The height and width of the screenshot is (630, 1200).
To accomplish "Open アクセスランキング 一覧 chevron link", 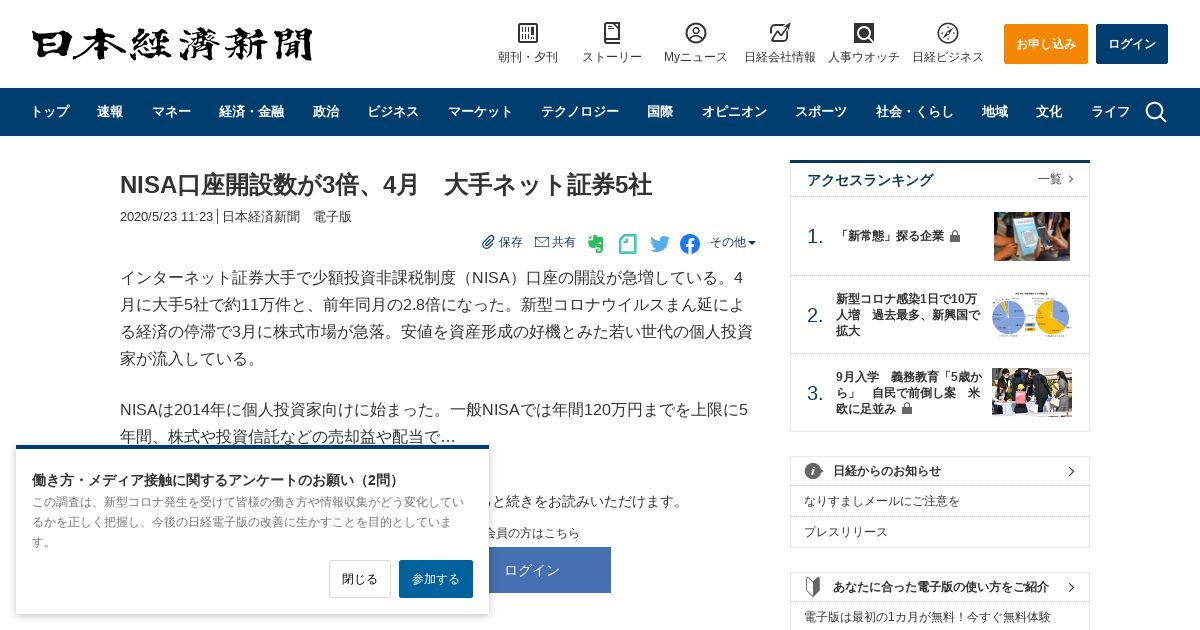I will [x=1056, y=179].
